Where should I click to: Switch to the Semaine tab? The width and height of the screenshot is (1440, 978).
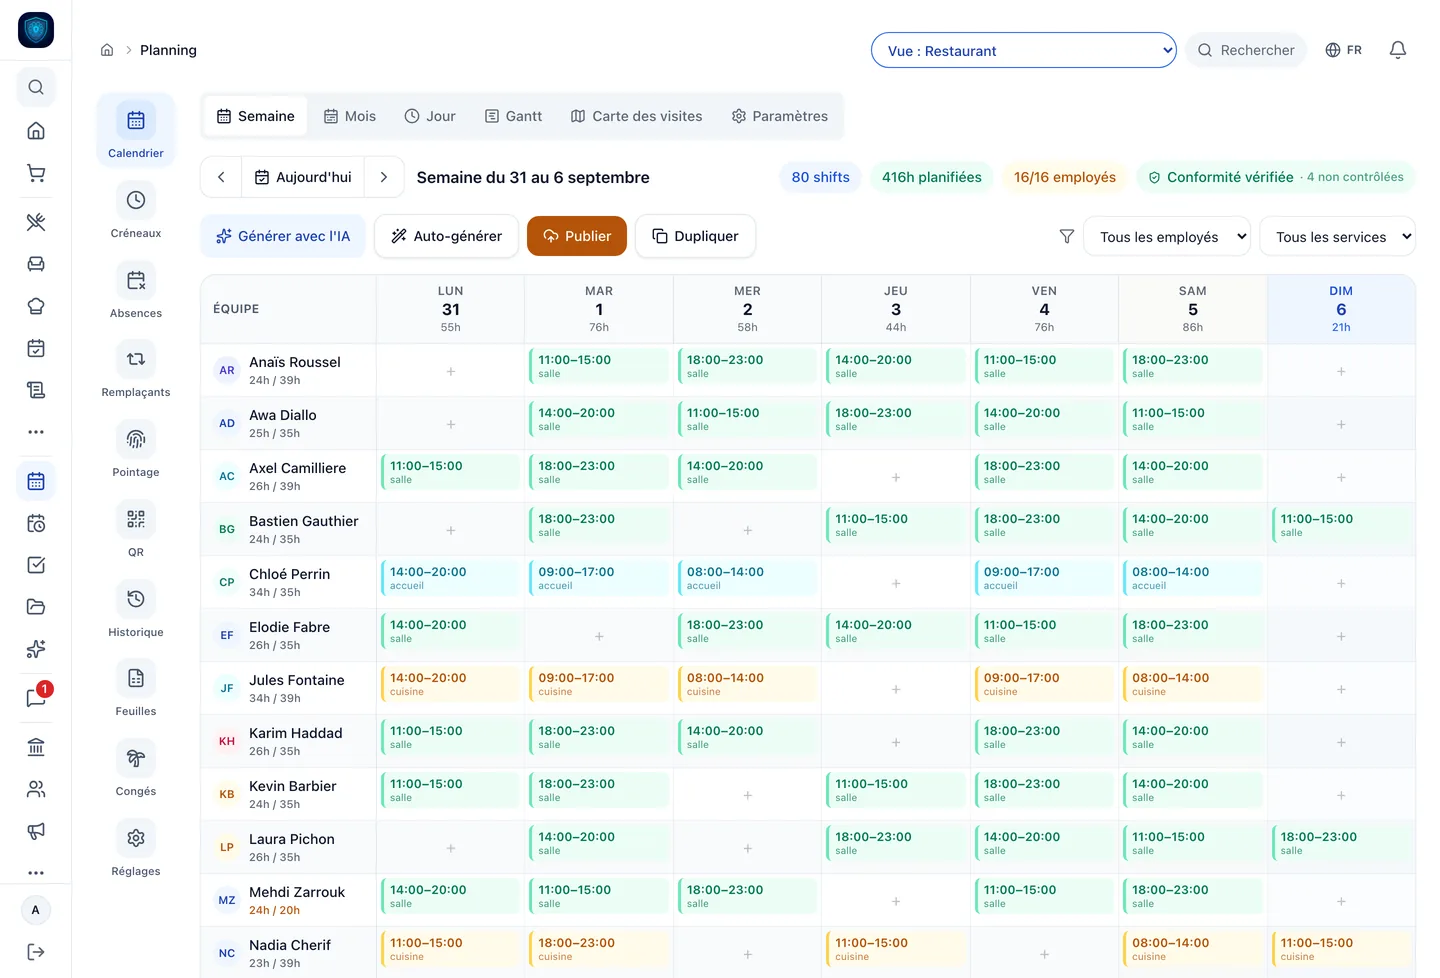coord(256,116)
